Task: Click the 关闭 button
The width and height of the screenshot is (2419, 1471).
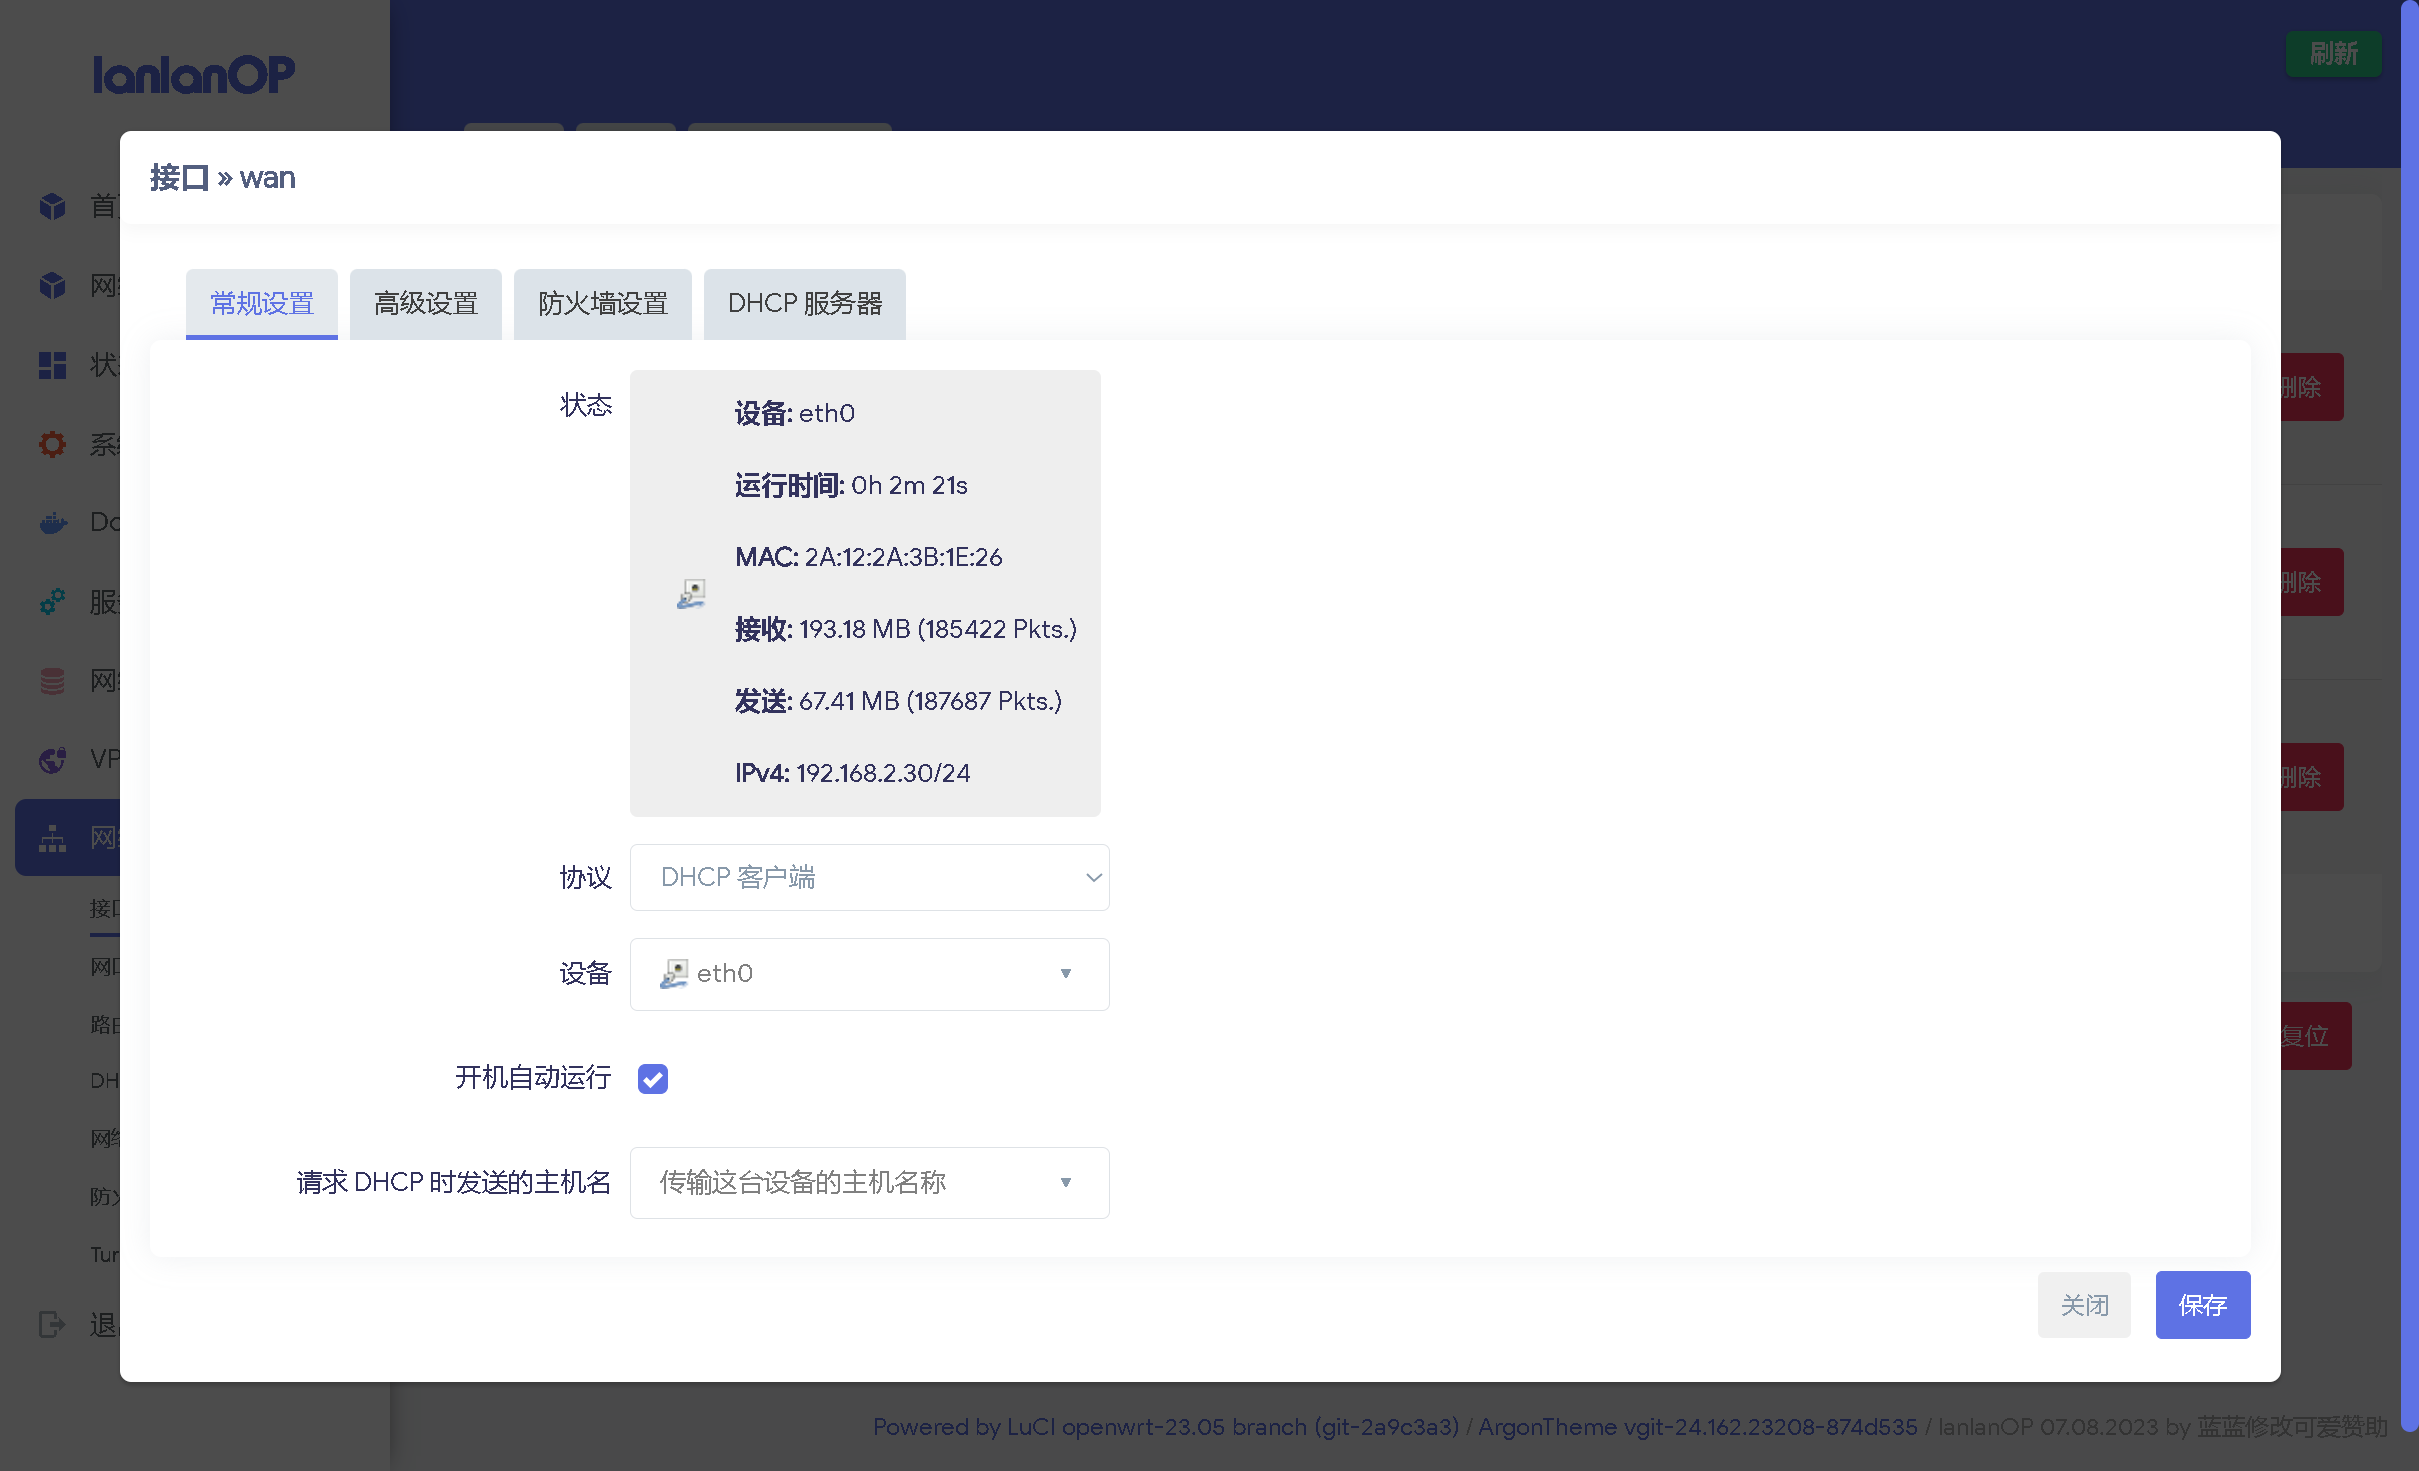Action: [2084, 1305]
